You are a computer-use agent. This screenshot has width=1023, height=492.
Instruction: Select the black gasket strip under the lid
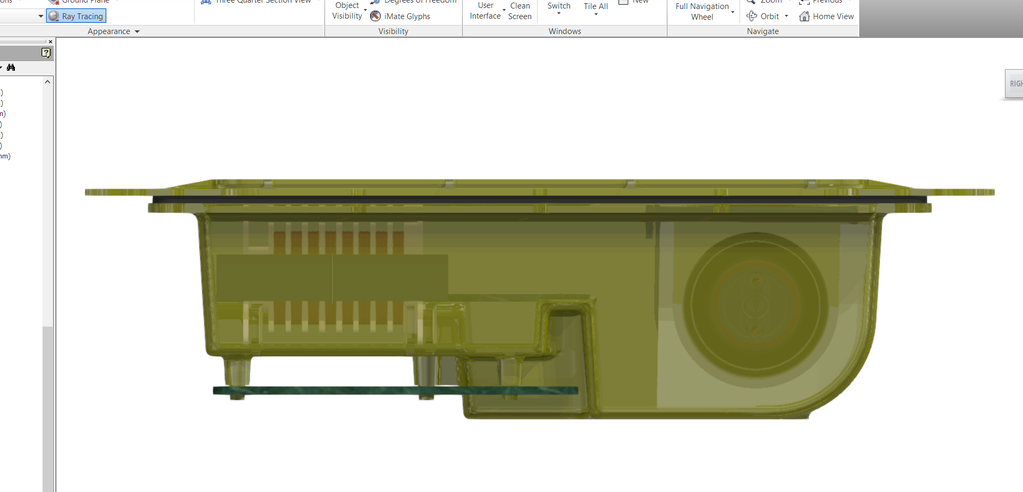click(x=538, y=199)
